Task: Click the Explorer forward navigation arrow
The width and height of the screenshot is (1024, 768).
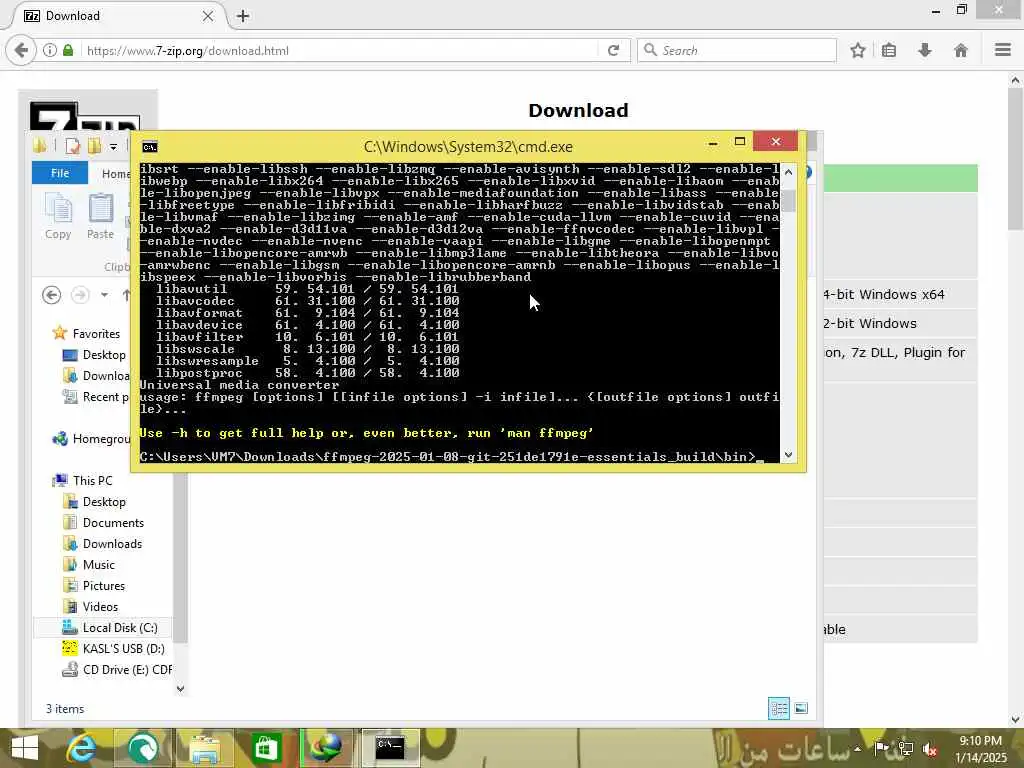Action: pyautogui.click(x=80, y=295)
